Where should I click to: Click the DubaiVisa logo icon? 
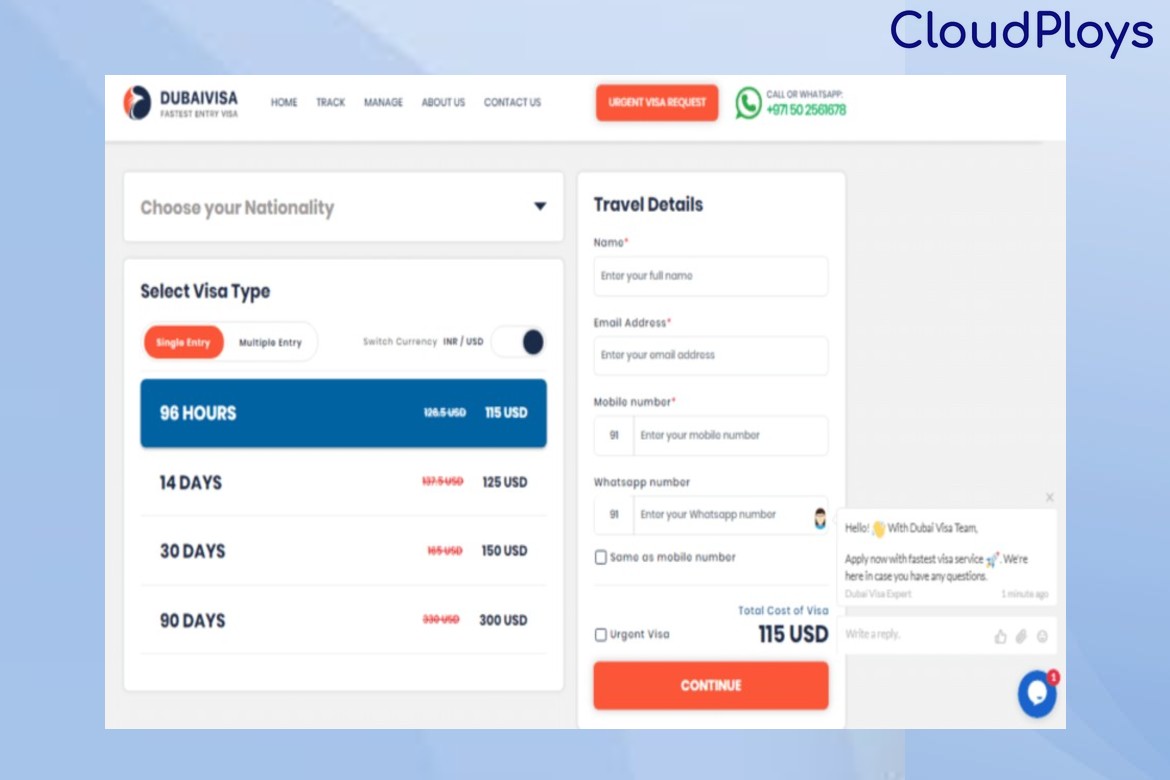click(137, 103)
